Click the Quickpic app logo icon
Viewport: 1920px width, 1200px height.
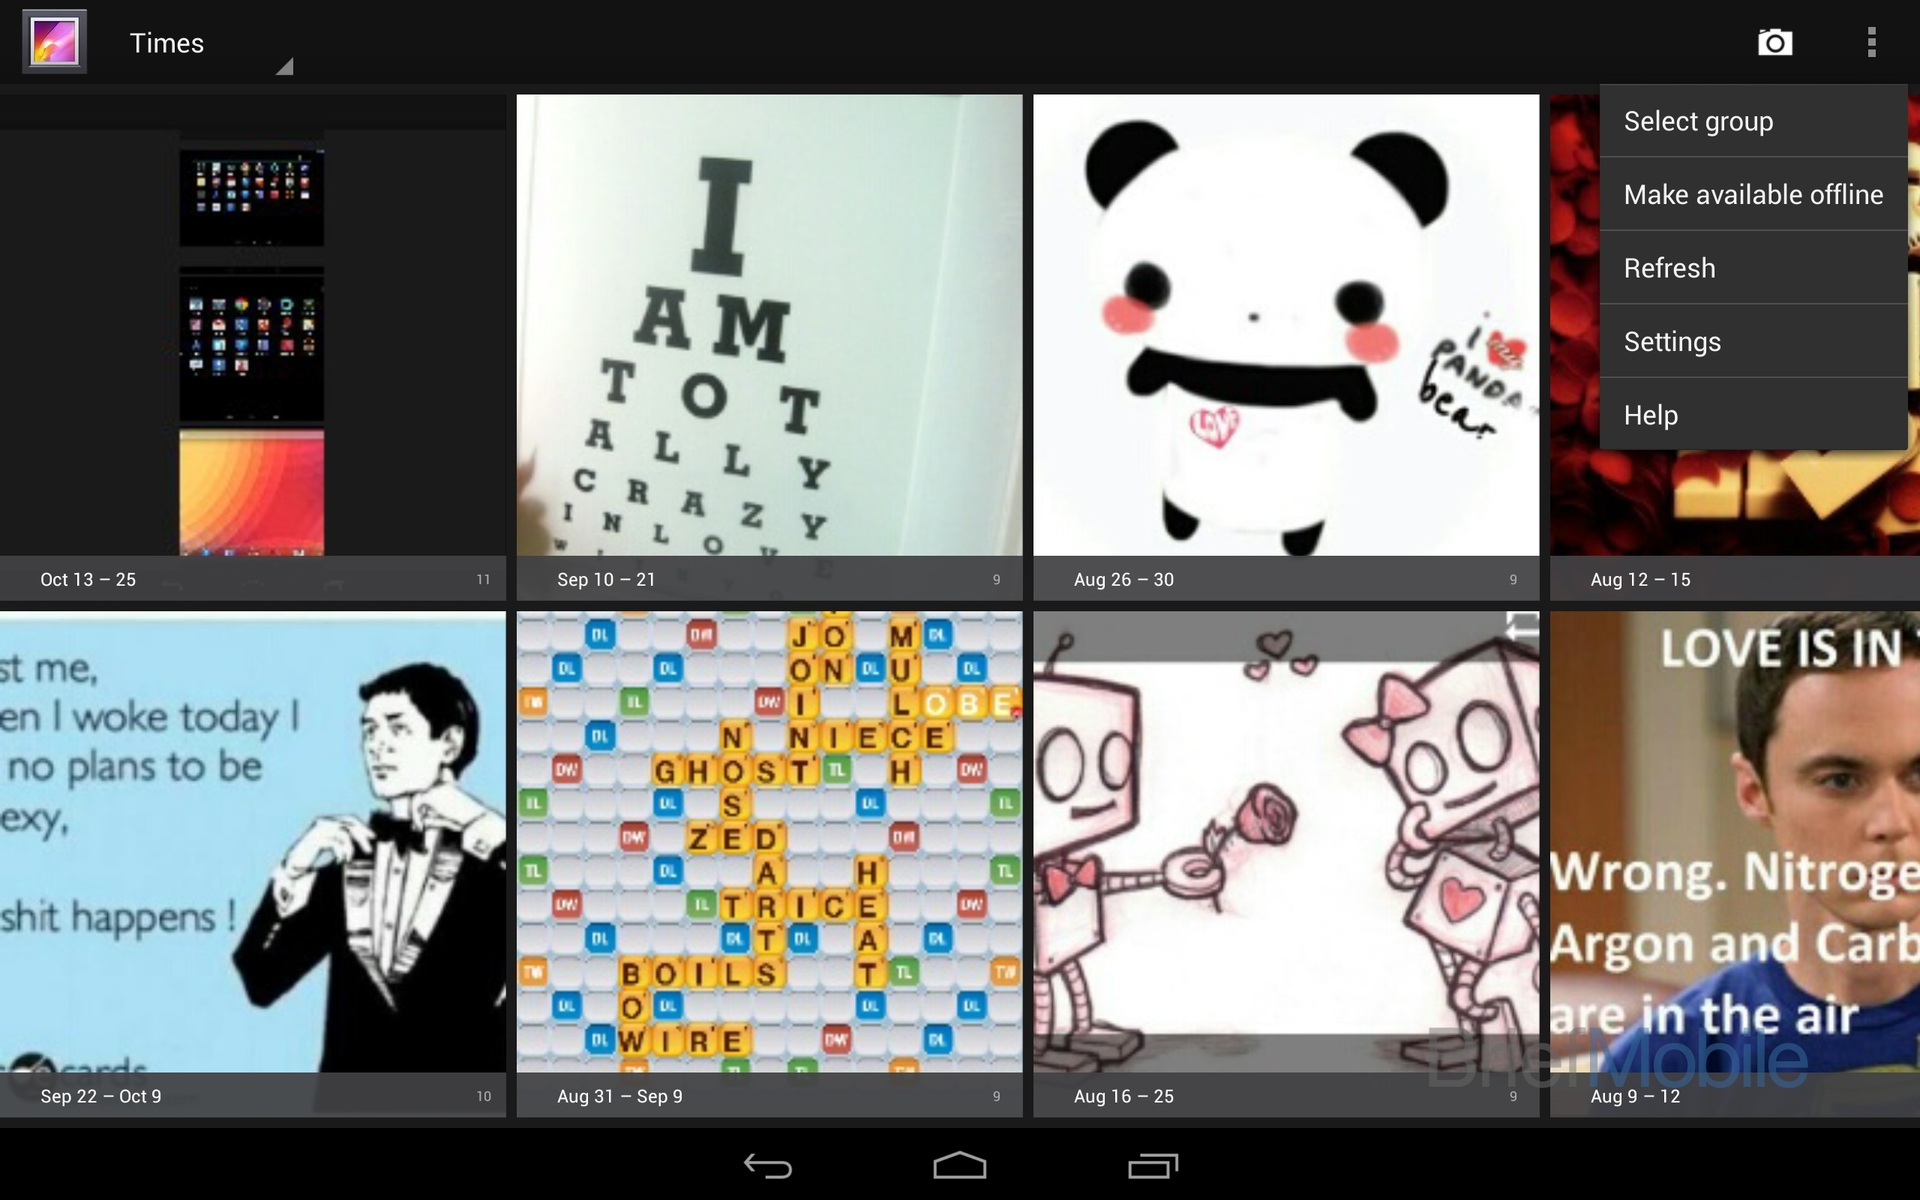(x=53, y=41)
